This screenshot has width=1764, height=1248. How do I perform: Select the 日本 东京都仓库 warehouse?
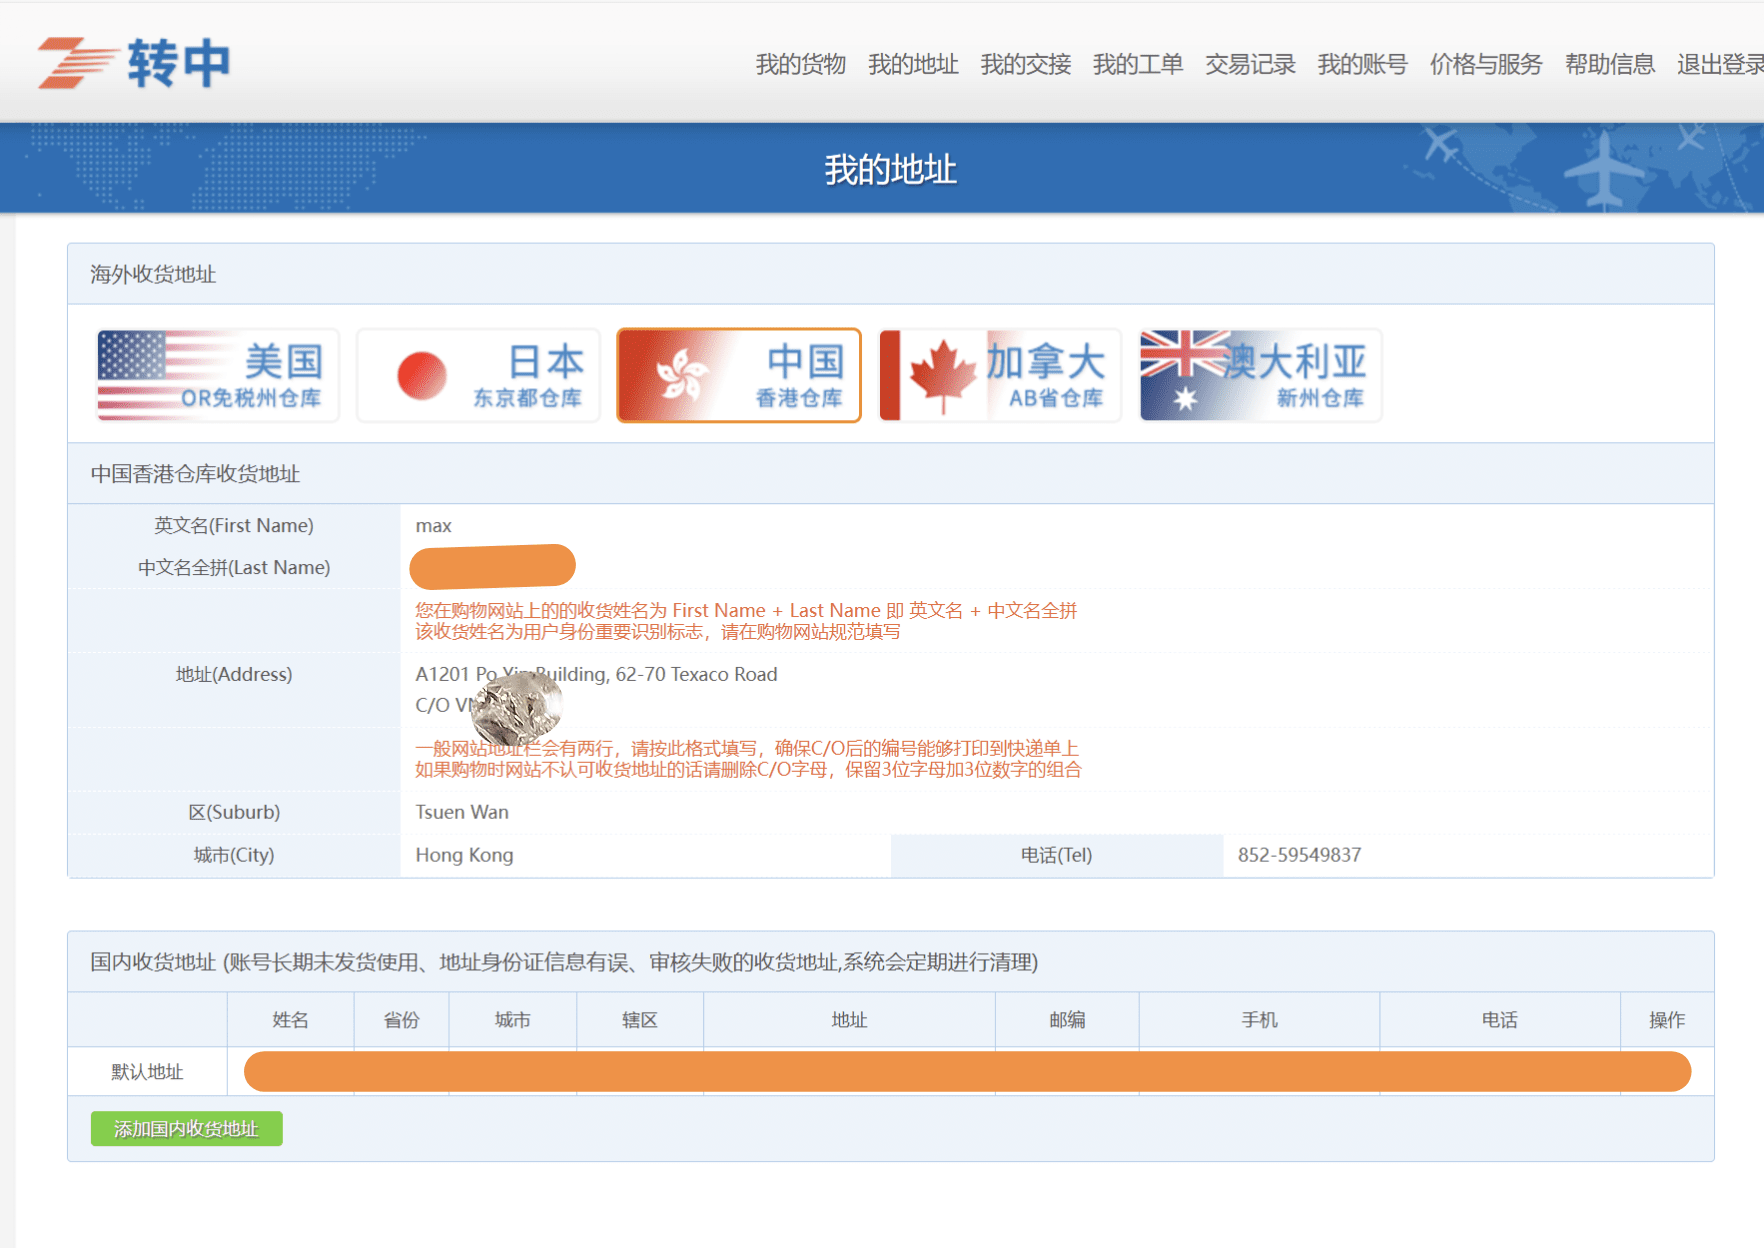tap(479, 376)
